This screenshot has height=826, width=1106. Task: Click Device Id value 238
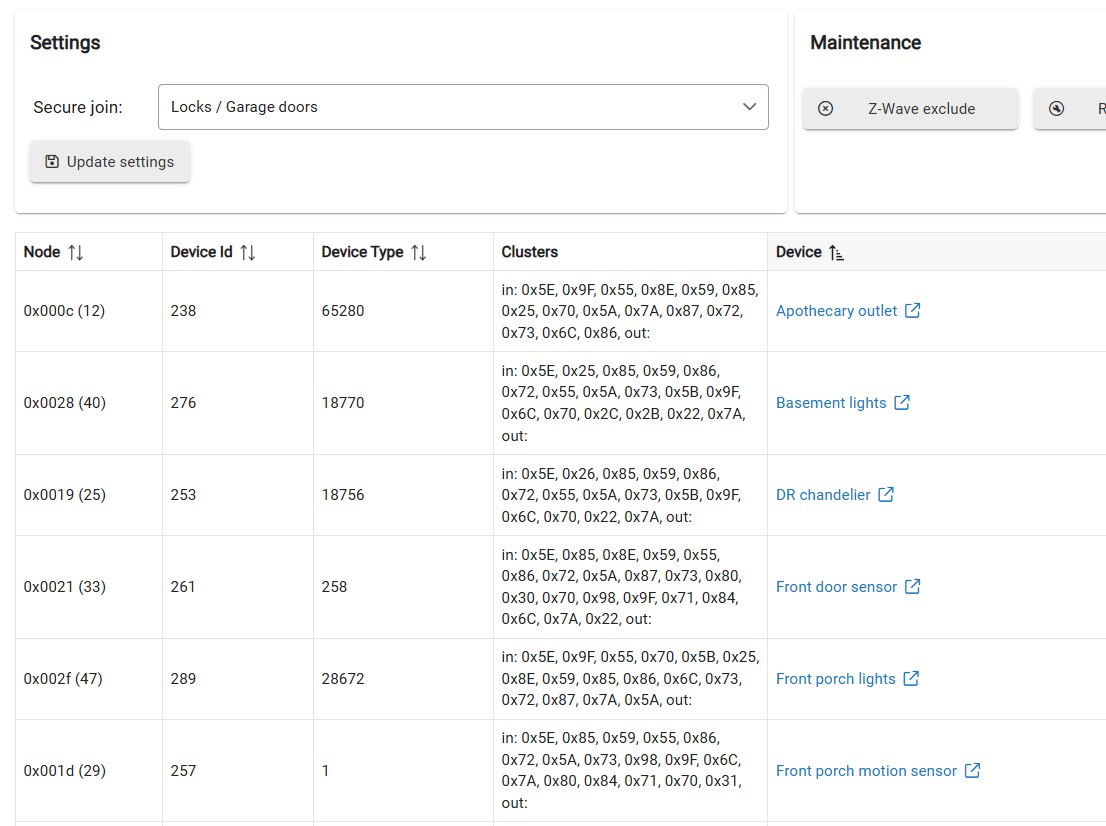coord(183,311)
